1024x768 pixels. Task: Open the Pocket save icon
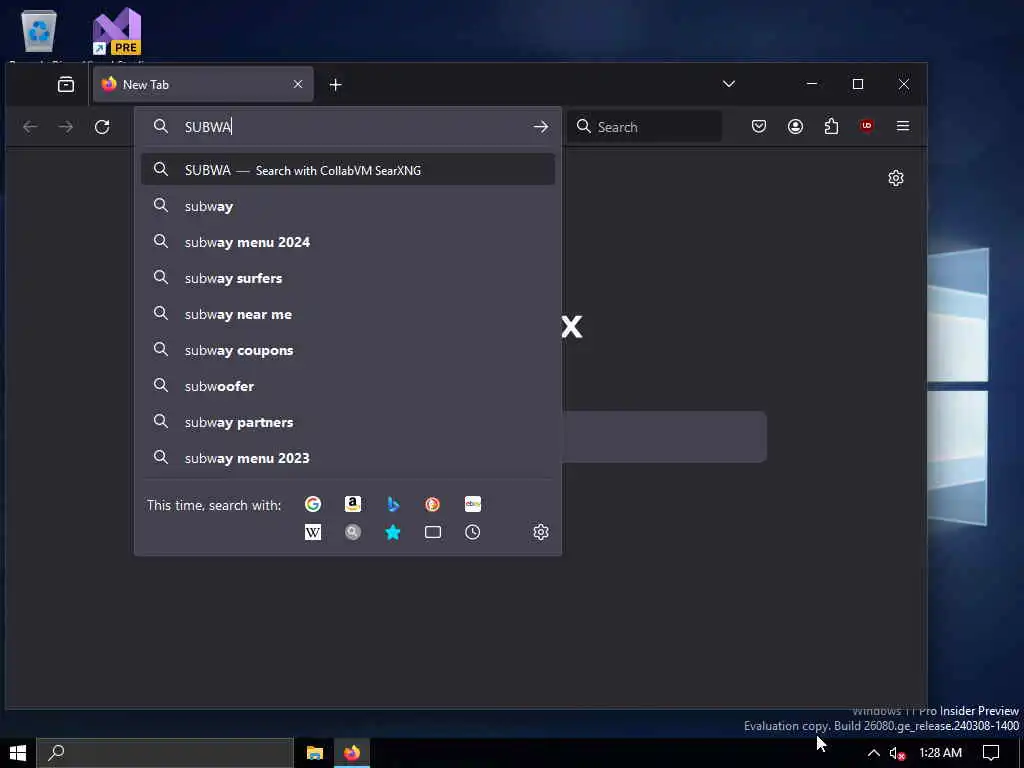(x=759, y=126)
